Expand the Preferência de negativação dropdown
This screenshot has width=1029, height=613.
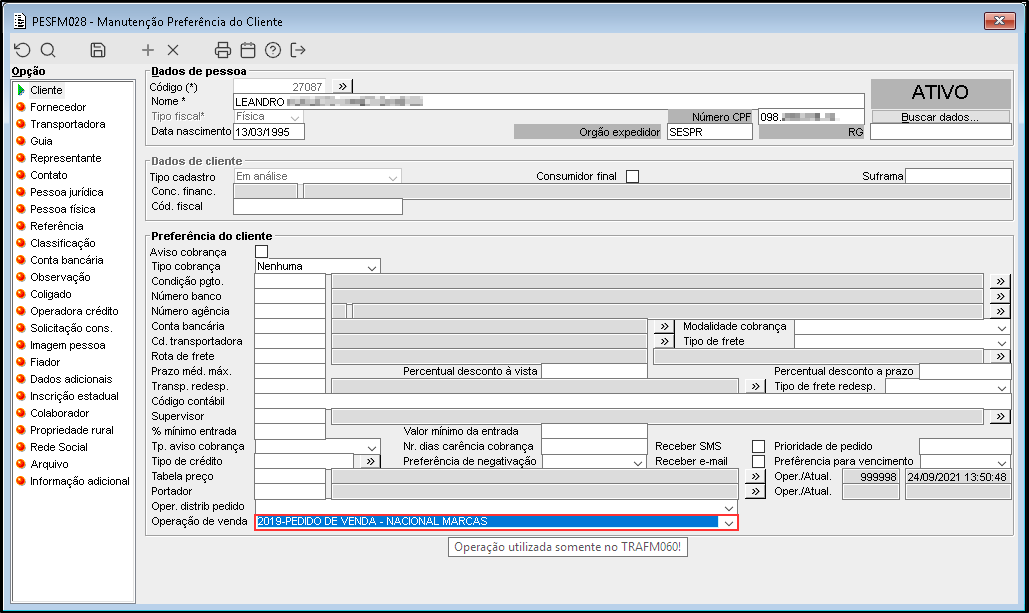pos(638,462)
